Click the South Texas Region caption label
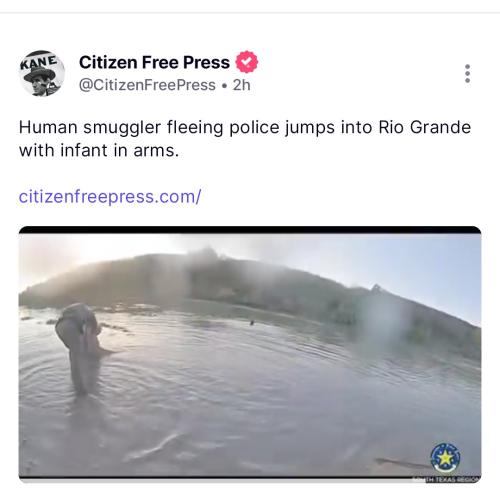 (x=447, y=480)
